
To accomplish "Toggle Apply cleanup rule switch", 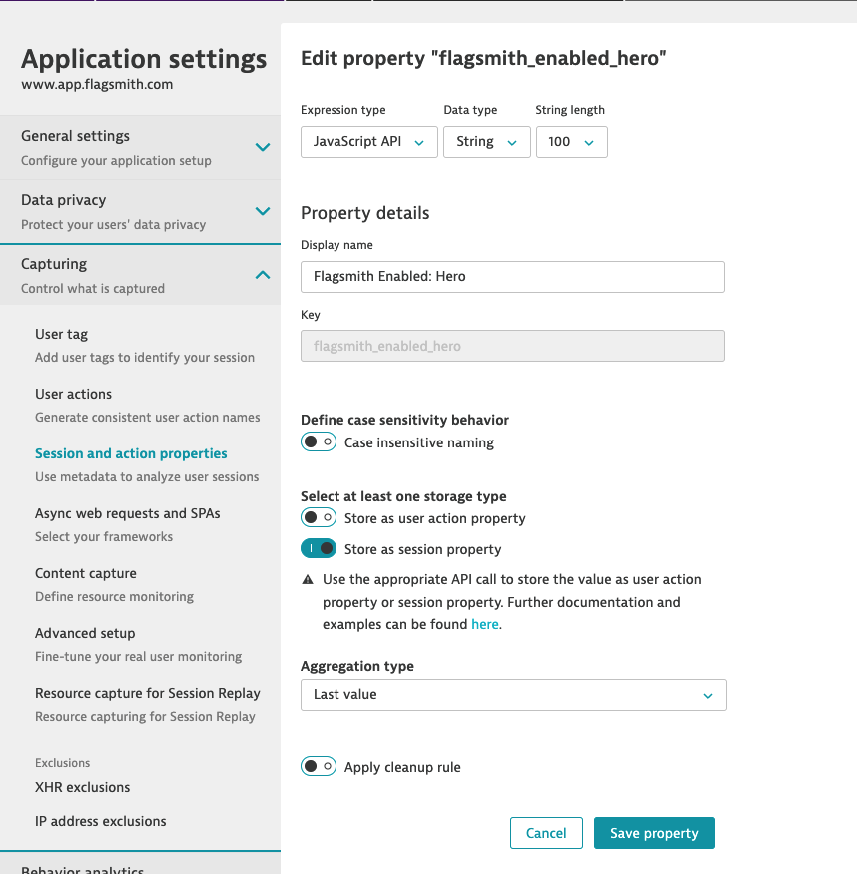I will click(x=319, y=767).
